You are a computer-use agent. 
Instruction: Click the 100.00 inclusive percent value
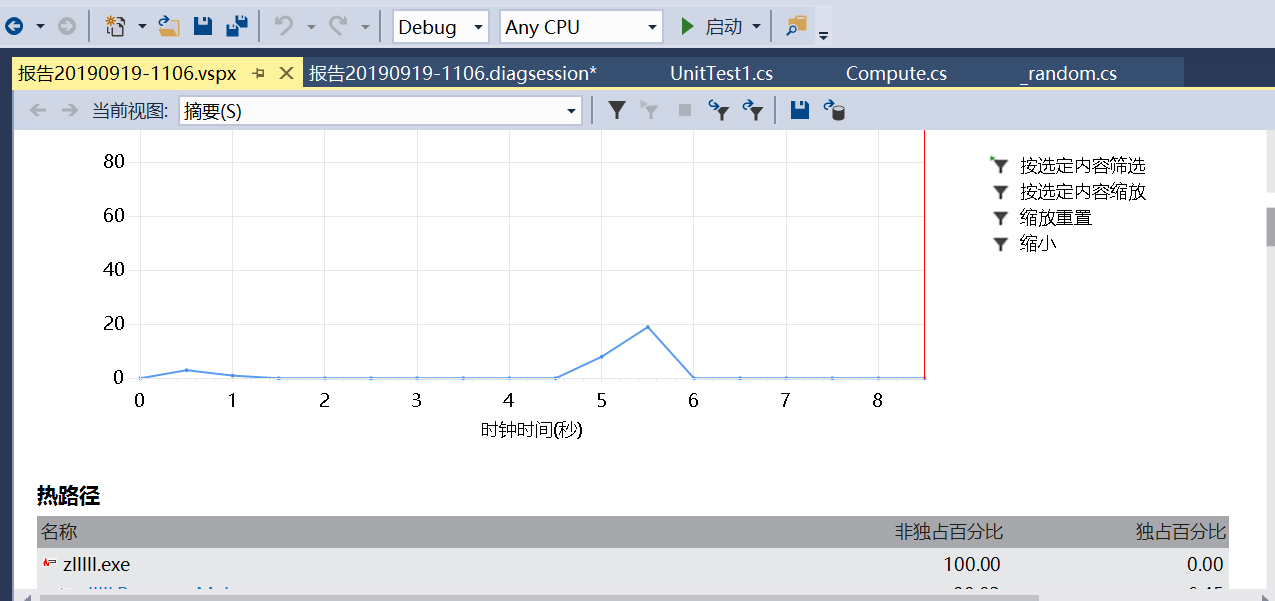point(971,565)
